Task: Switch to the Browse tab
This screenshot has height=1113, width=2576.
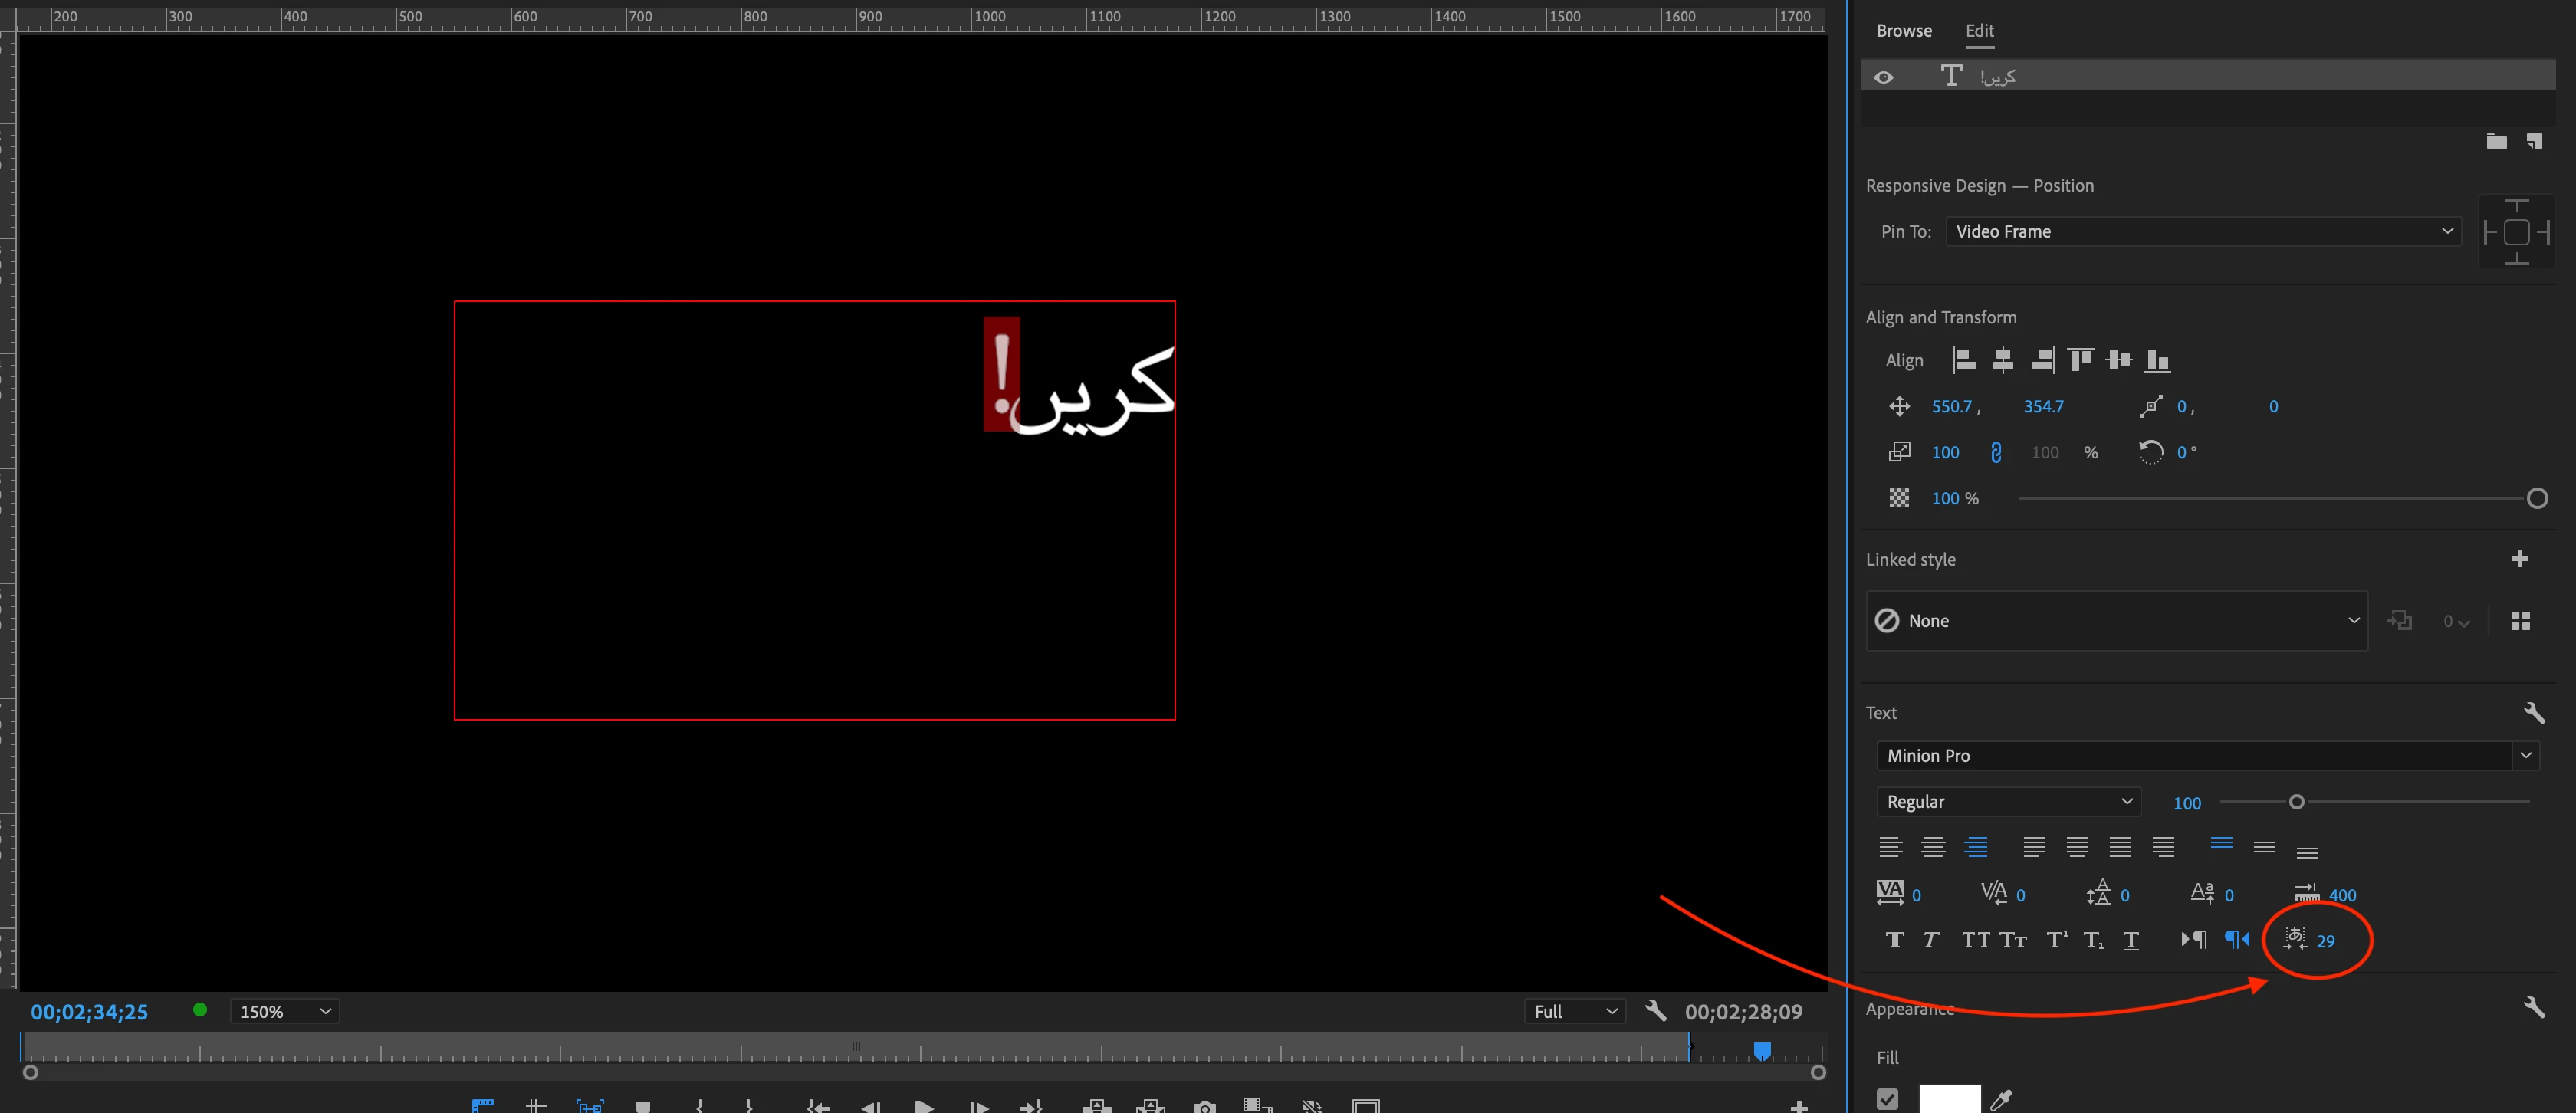Action: tap(1903, 31)
